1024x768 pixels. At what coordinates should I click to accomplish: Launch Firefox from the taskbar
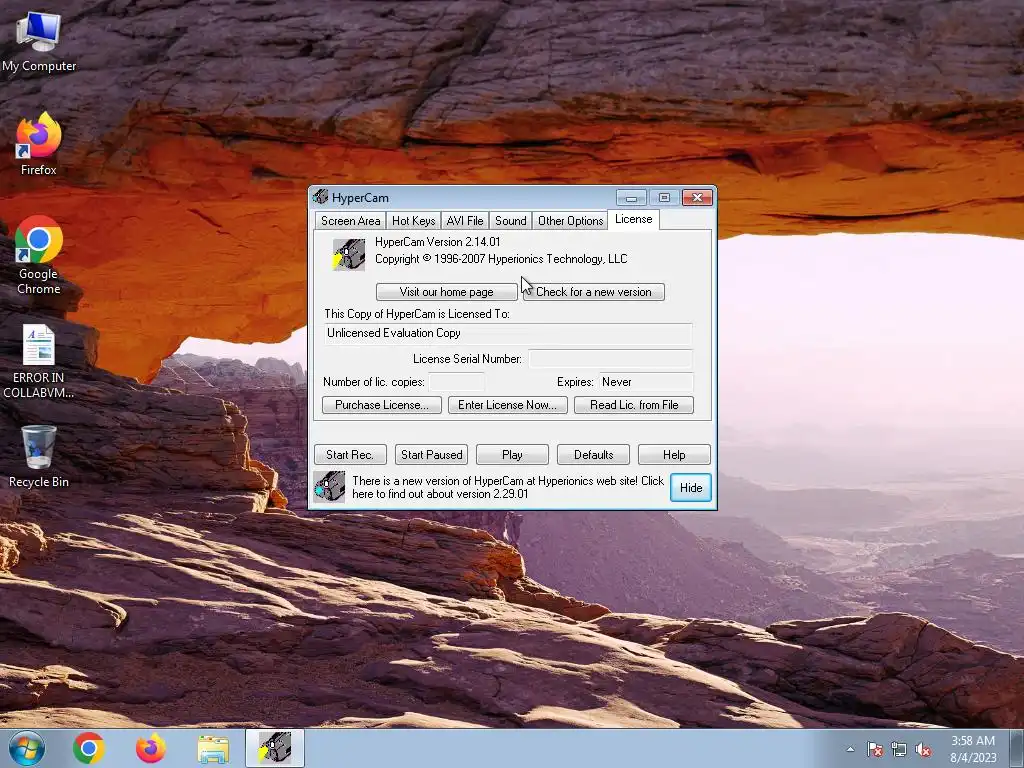tap(150, 748)
